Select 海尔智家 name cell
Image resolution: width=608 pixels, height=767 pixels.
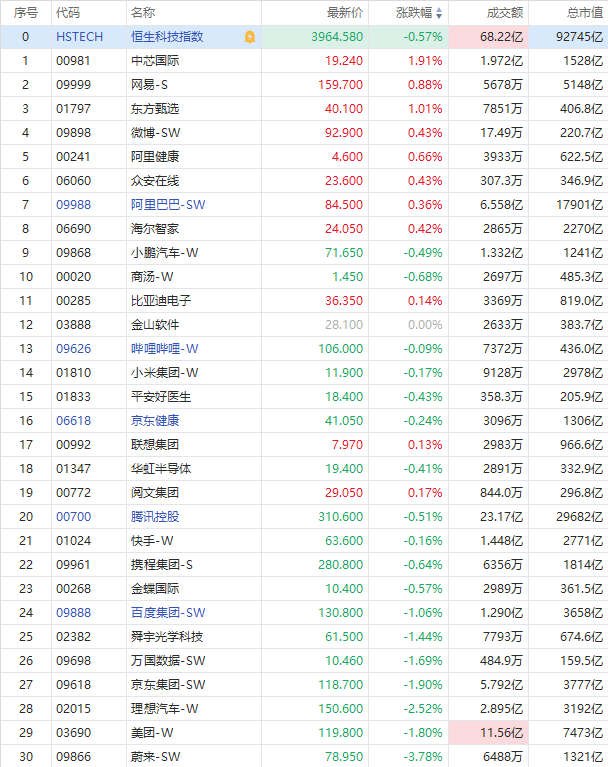[194, 228]
